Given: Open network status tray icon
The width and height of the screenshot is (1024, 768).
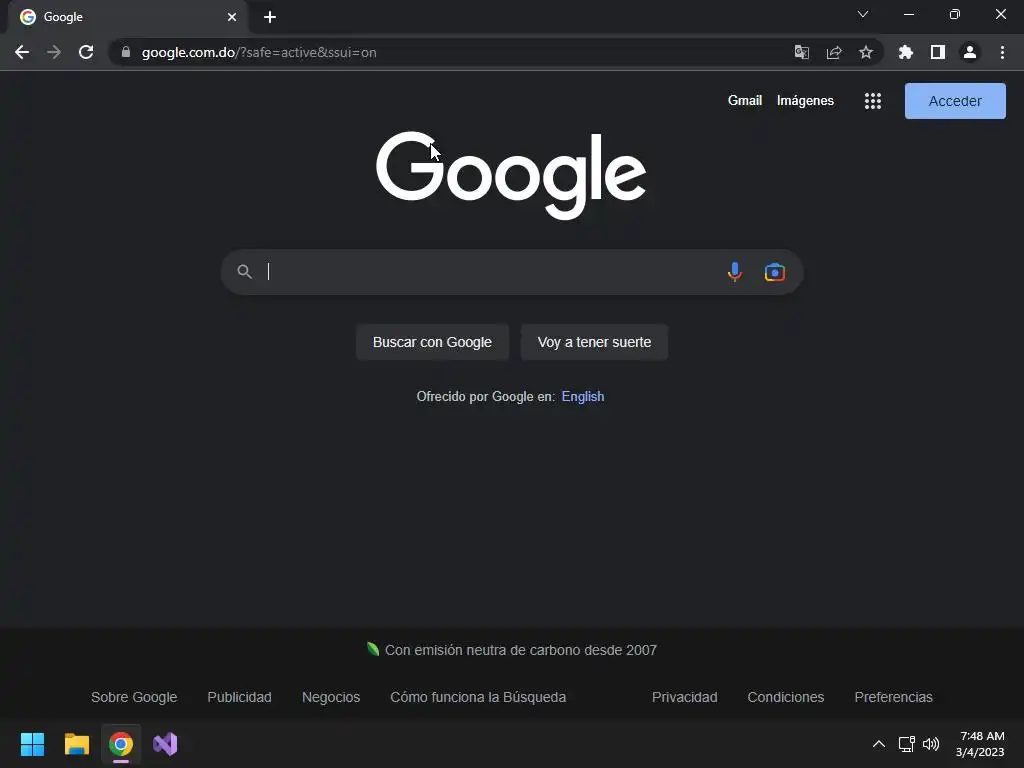Looking at the screenshot, I should click(906, 744).
